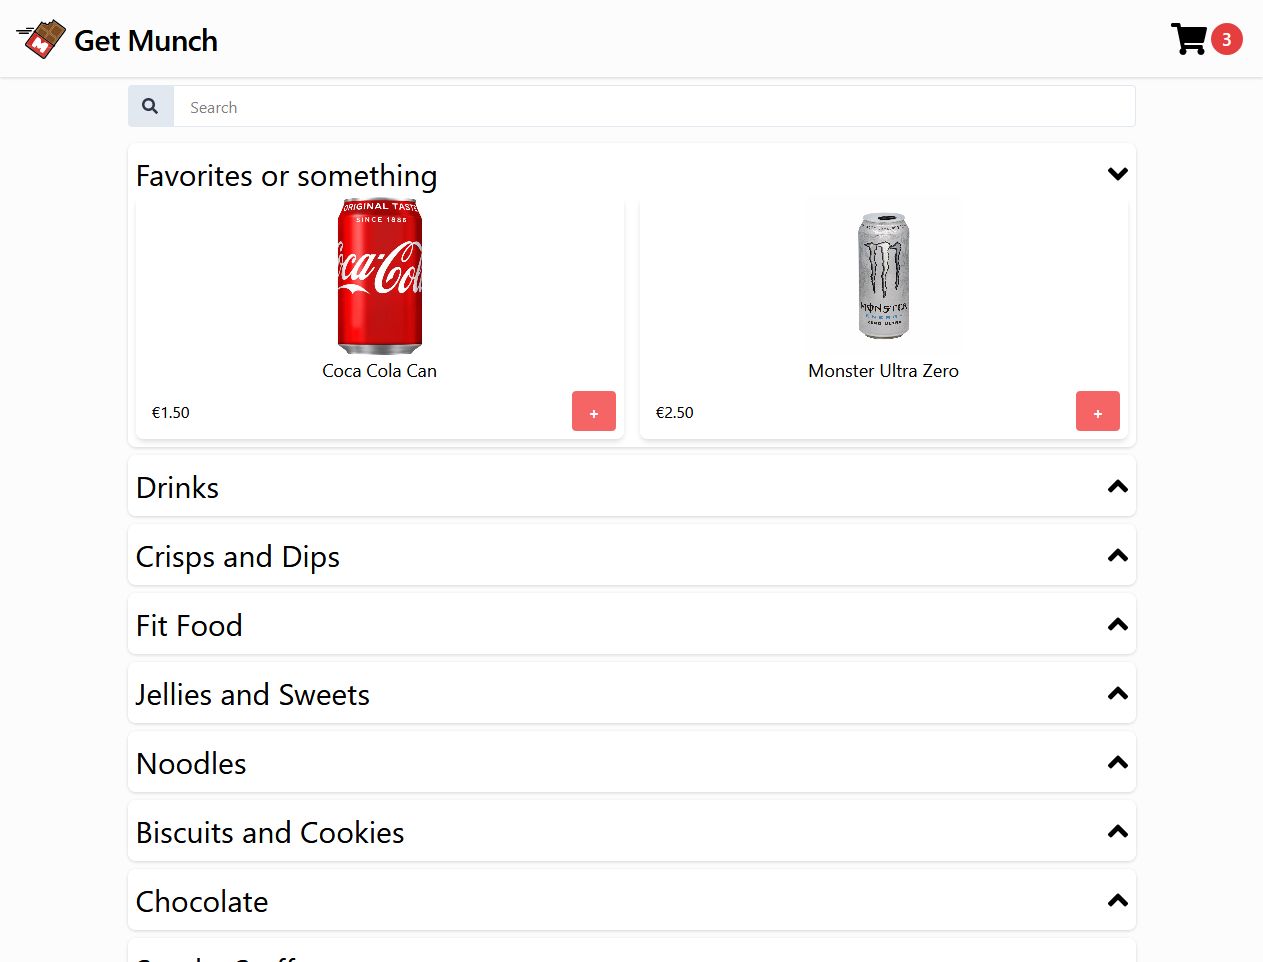The image size is (1263, 962).
Task: Click the chocolate bar icon in the header logo
Action: coord(41,38)
